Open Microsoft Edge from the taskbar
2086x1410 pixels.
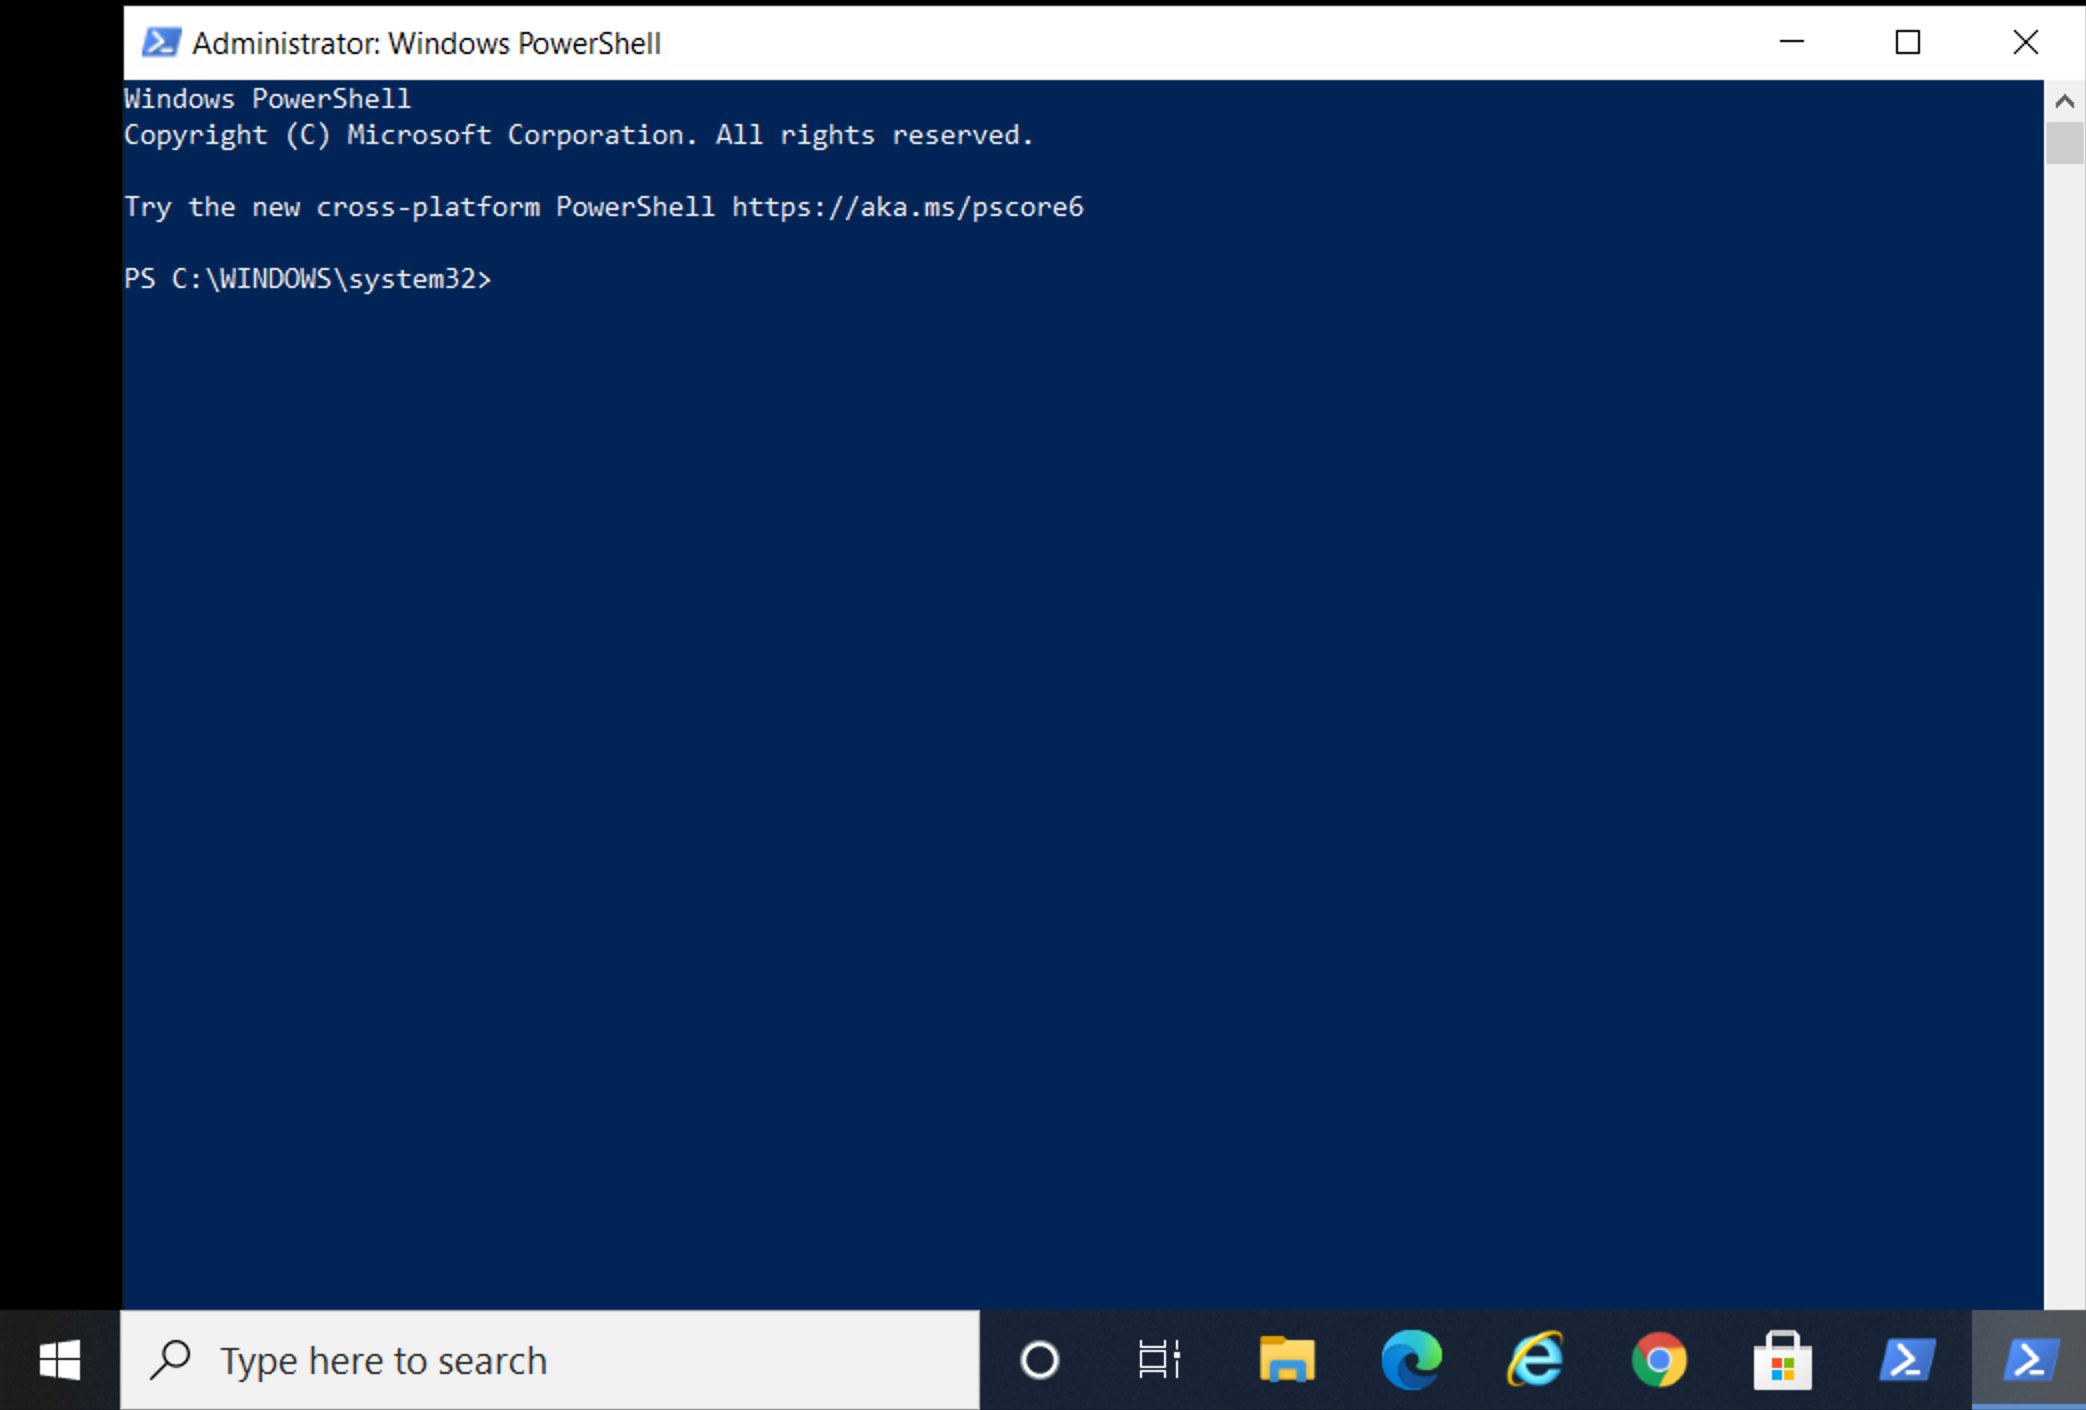(x=1410, y=1360)
